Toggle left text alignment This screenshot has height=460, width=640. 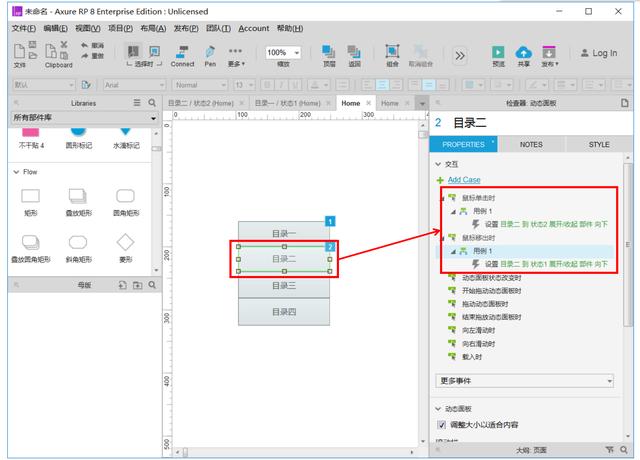coord(367,85)
